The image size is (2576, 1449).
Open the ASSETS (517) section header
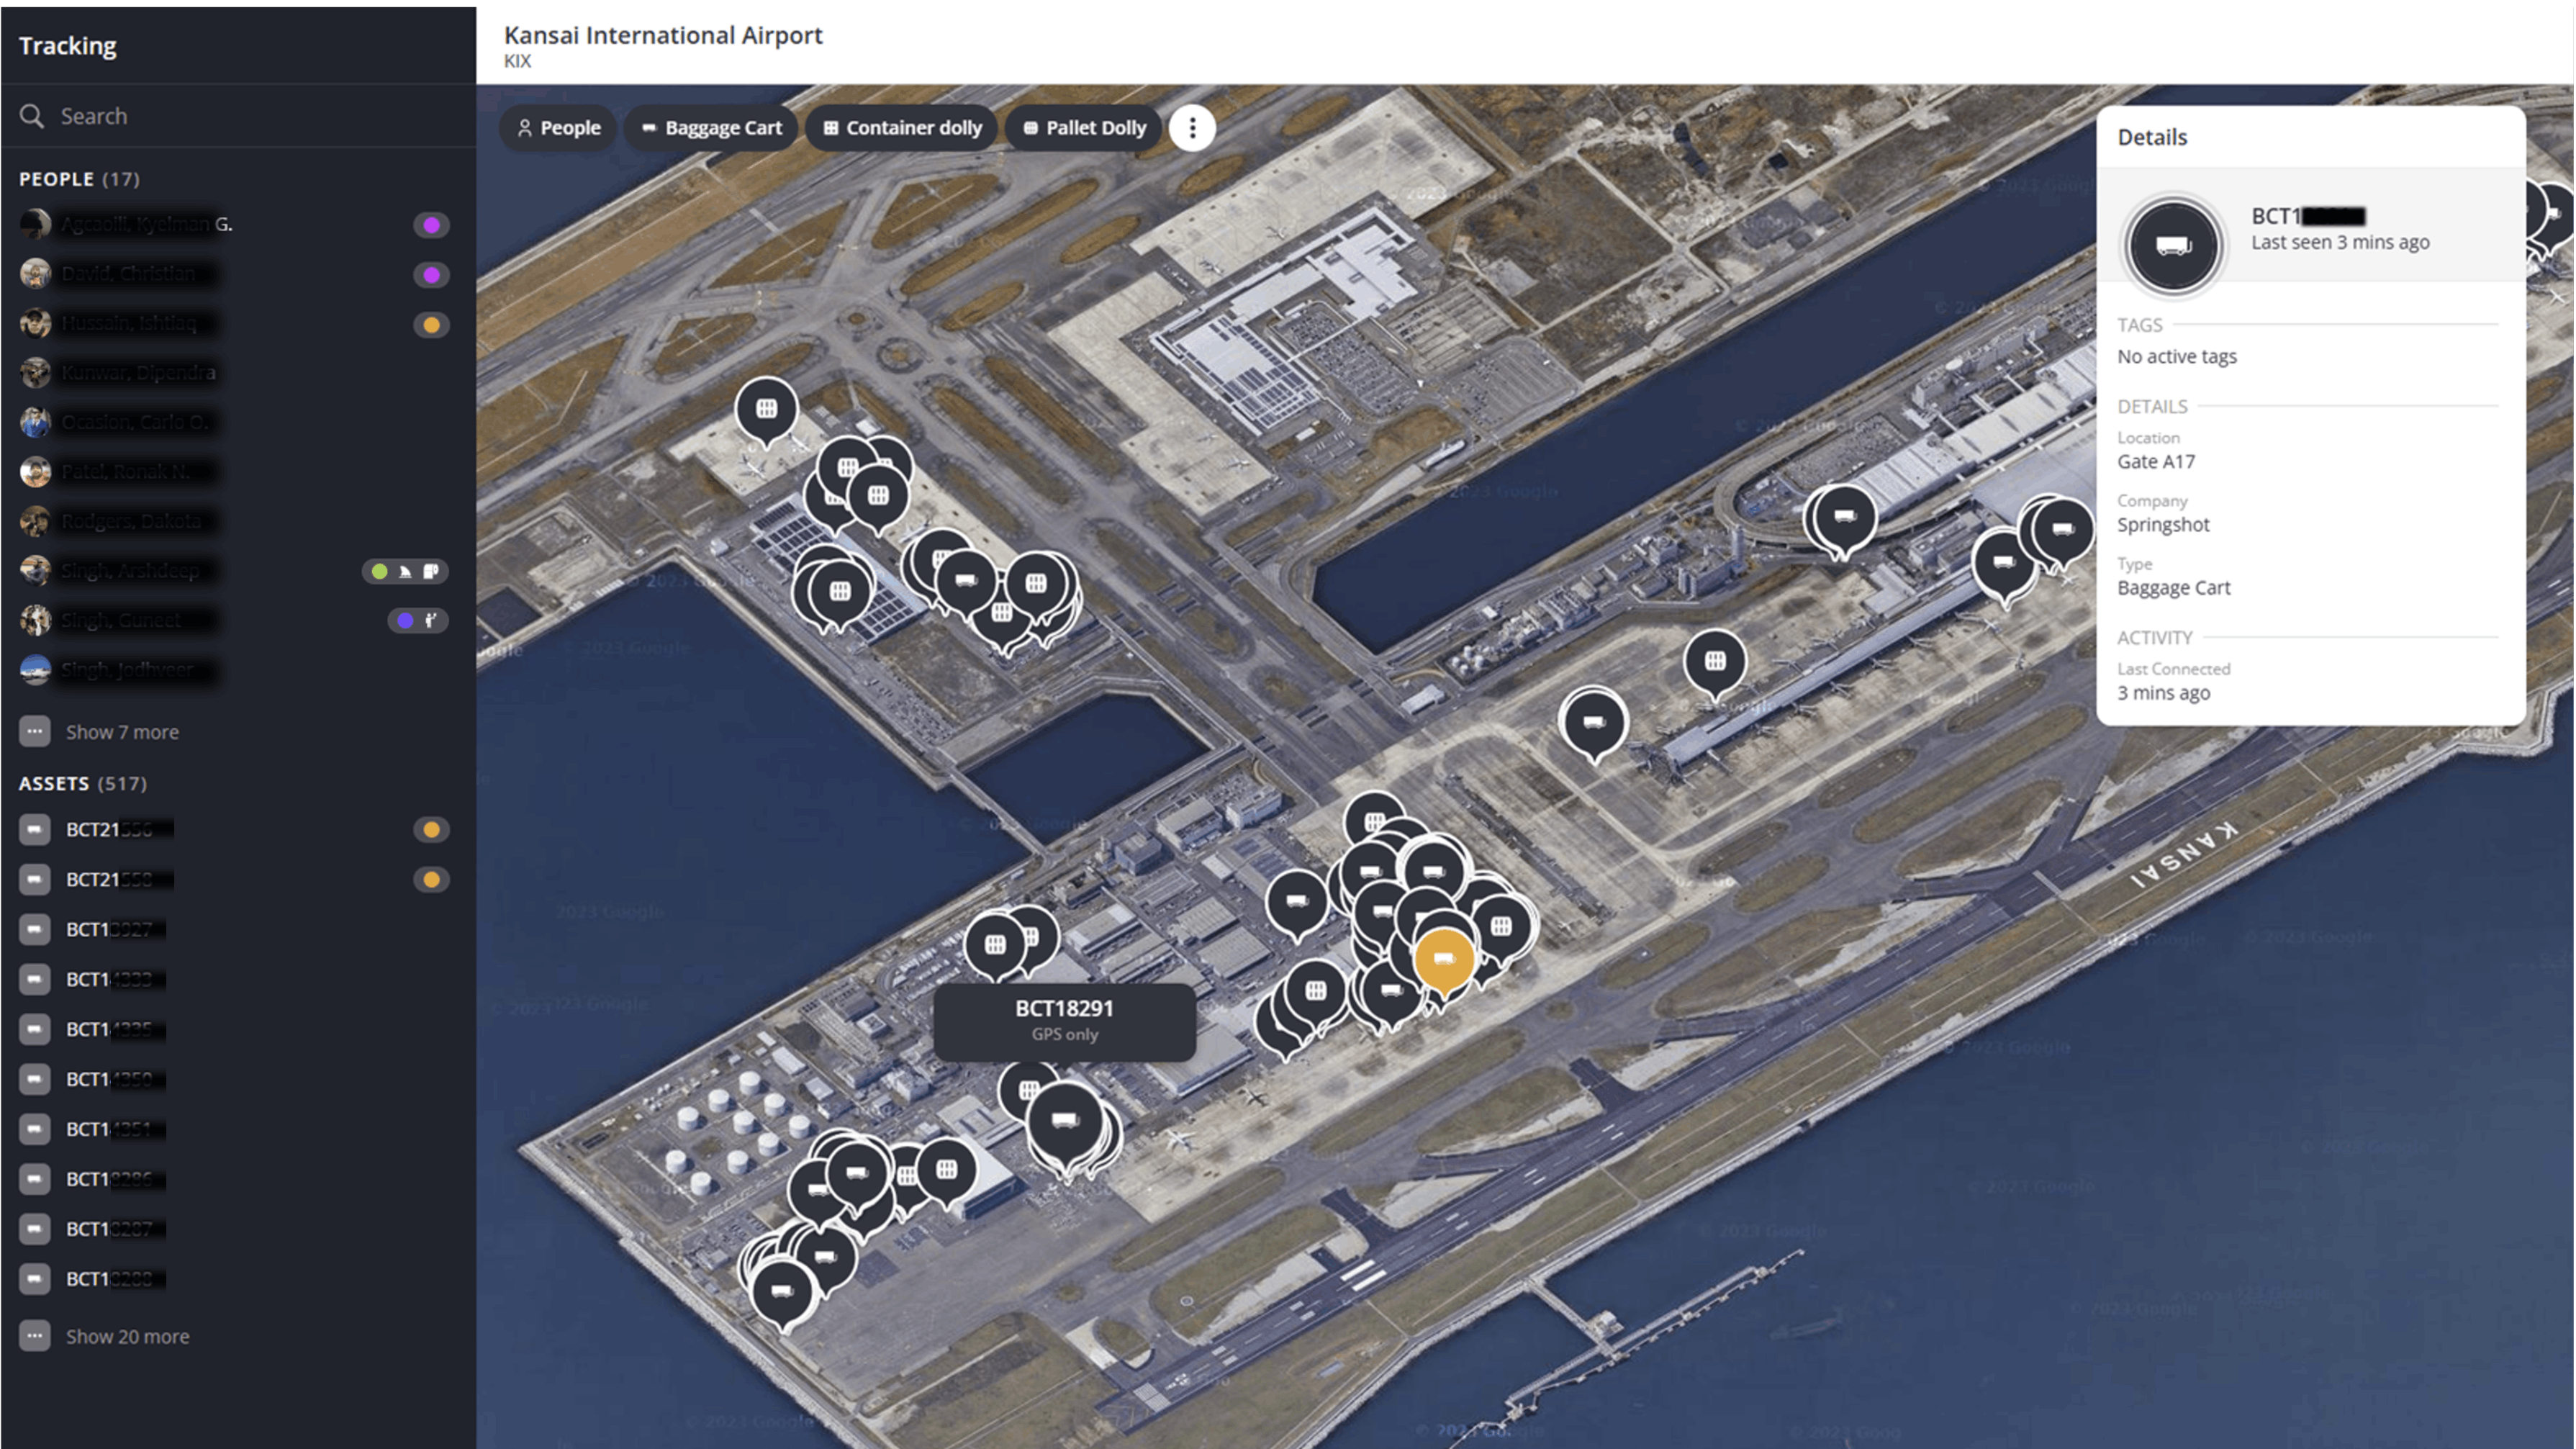82,783
